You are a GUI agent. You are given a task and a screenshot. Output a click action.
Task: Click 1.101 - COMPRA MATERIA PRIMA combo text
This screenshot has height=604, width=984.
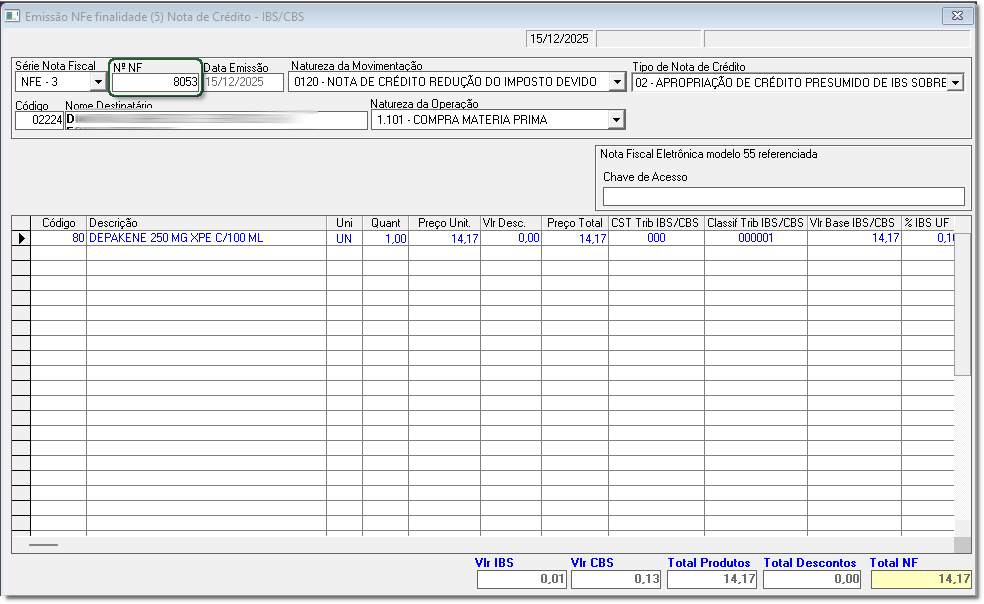point(462,120)
